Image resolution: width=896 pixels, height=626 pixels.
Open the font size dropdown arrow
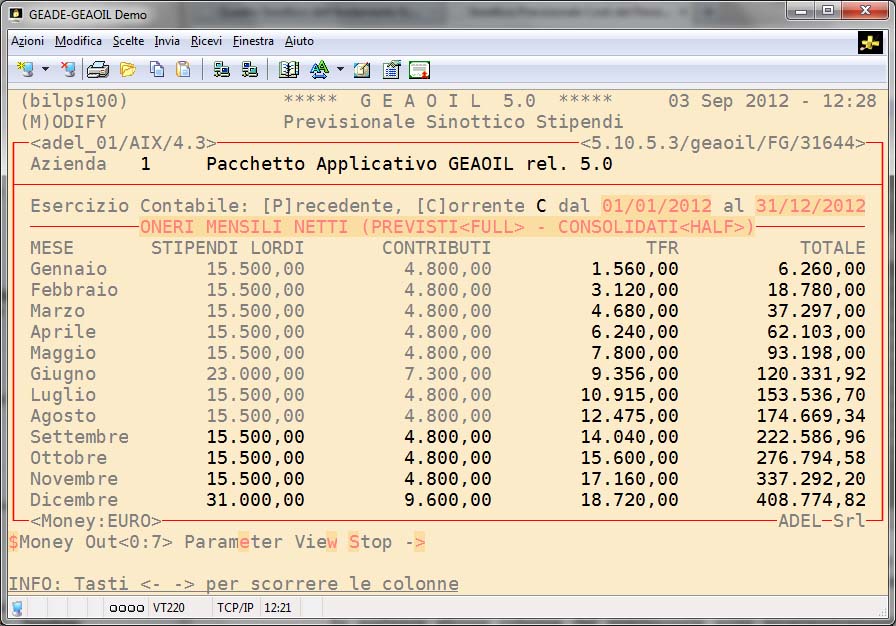(340, 70)
